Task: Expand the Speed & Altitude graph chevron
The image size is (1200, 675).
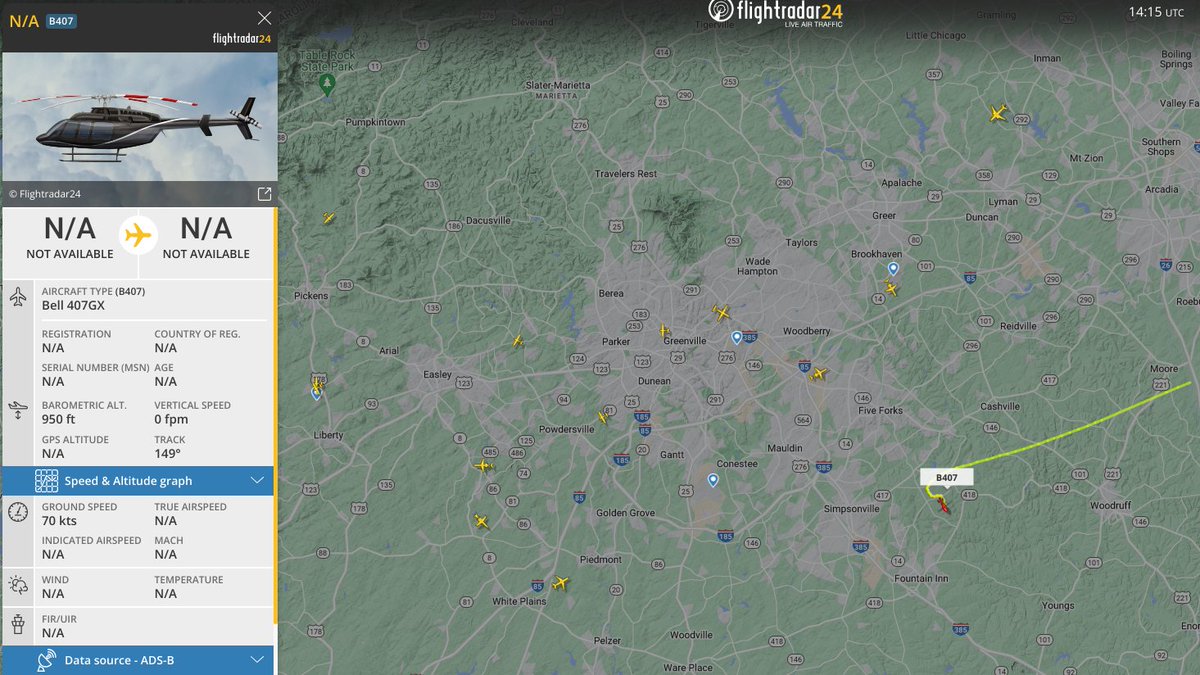Action: (257, 481)
